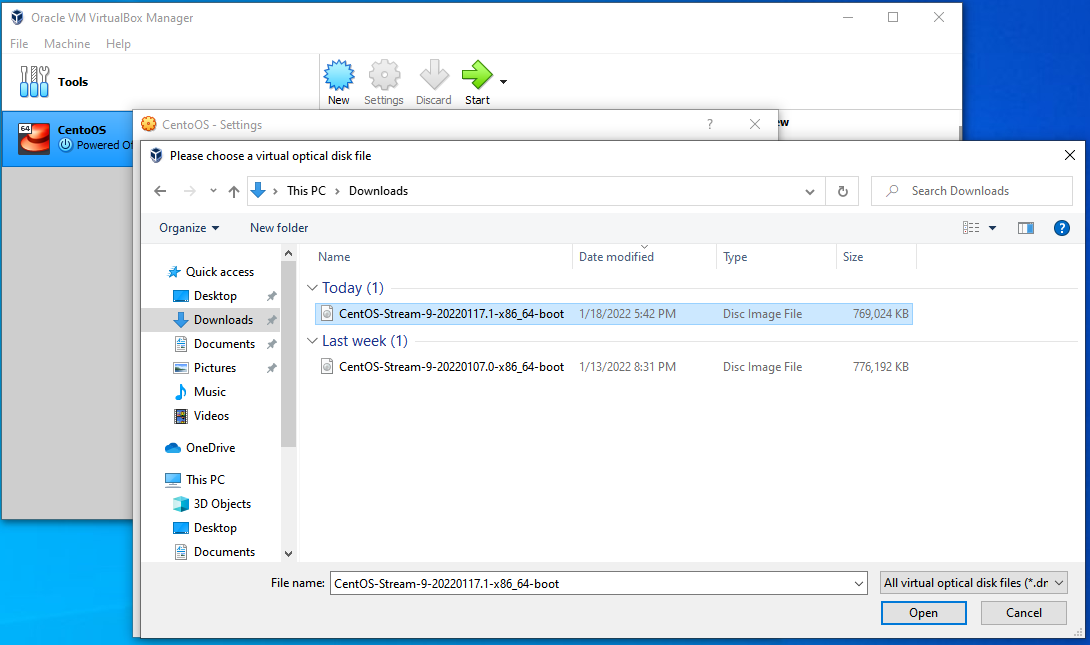
Task: Go forward in file dialog
Action: (190, 191)
